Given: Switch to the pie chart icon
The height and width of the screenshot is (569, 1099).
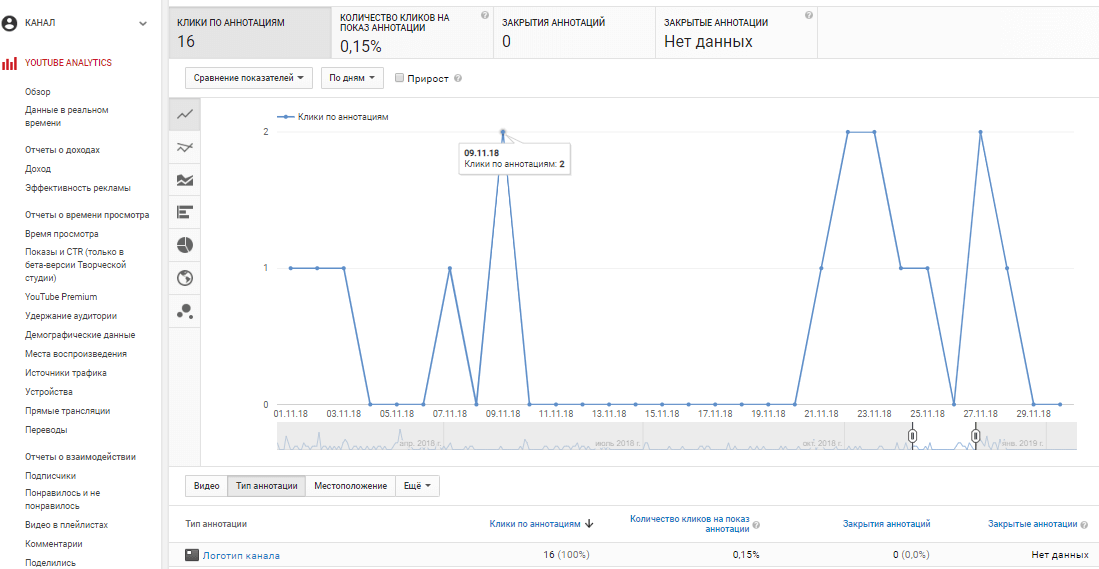Looking at the screenshot, I should click(185, 245).
